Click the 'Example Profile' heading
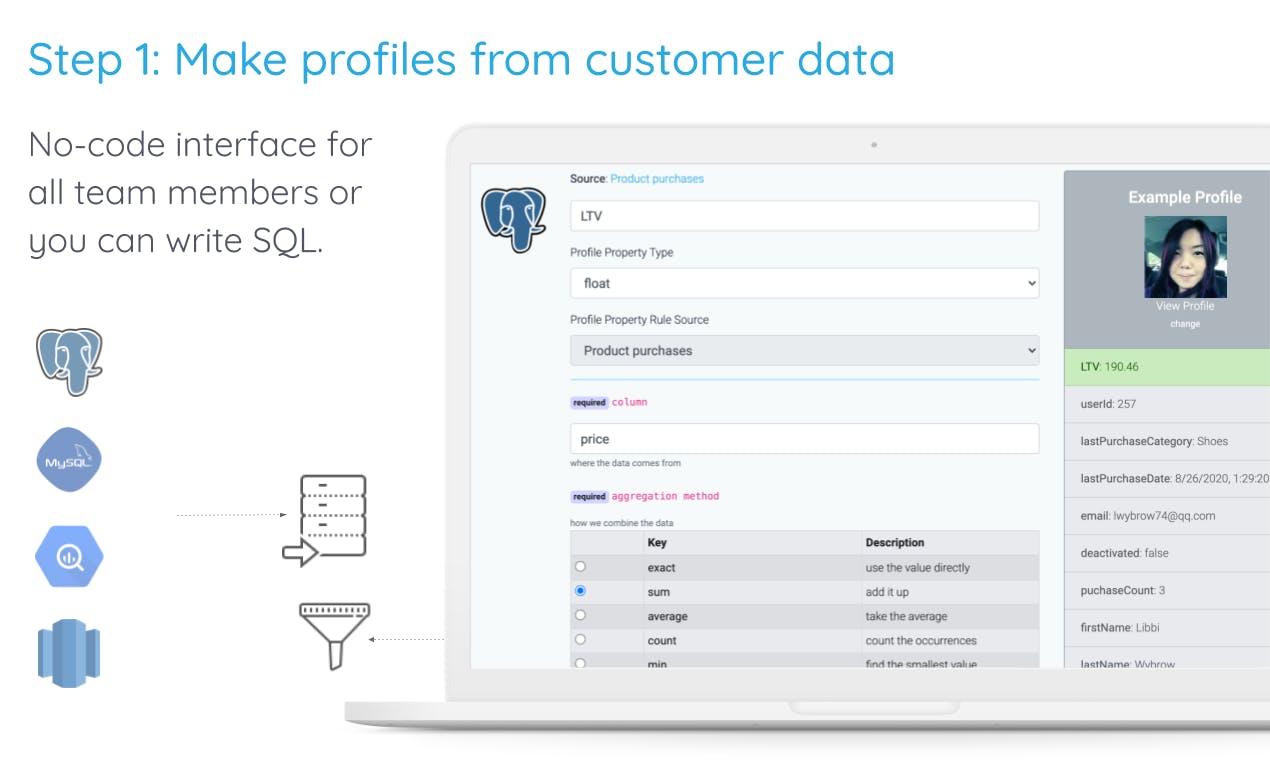Image resolution: width=1270 pixels, height=760 pixels. click(1185, 197)
